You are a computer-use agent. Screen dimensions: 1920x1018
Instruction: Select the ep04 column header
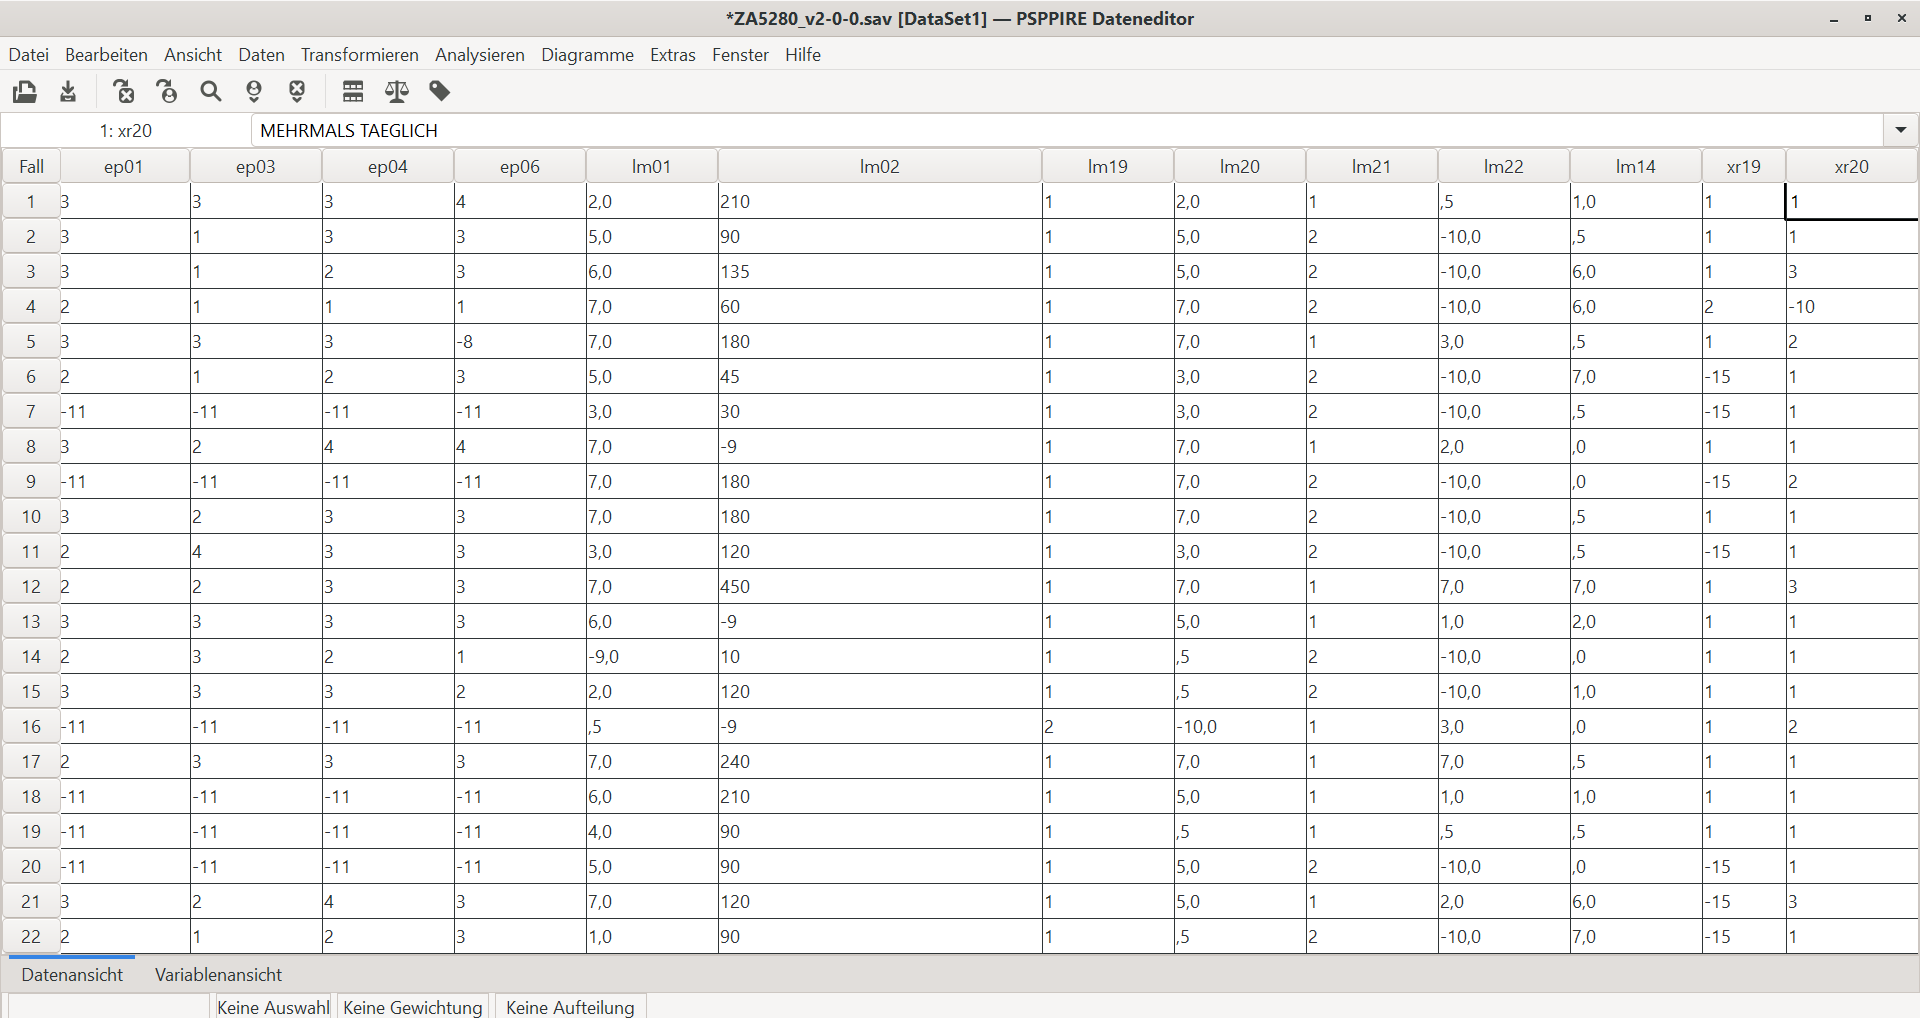(388, 167)
